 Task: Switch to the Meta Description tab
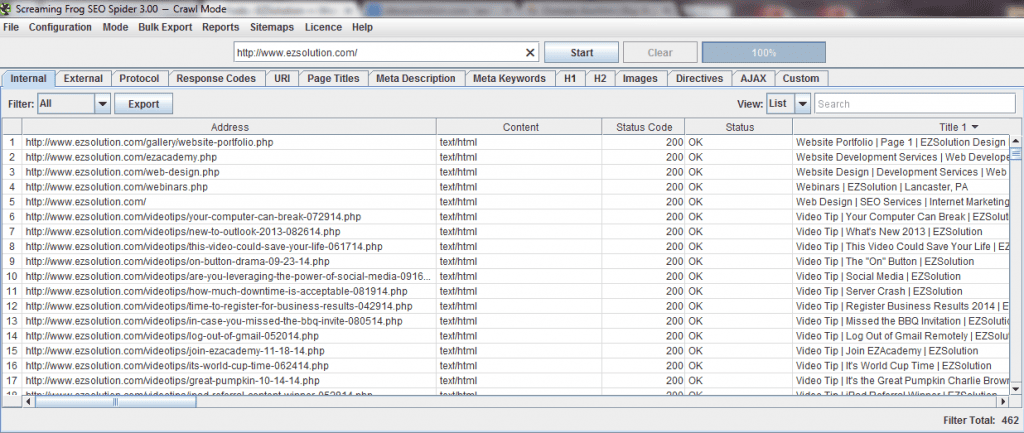tap(416, 78)
